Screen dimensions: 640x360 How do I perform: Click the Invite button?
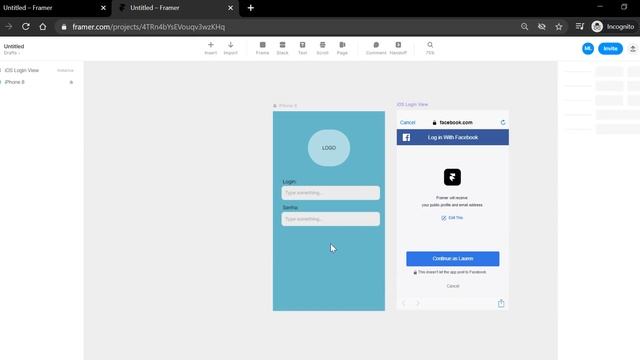pos(610,49)
